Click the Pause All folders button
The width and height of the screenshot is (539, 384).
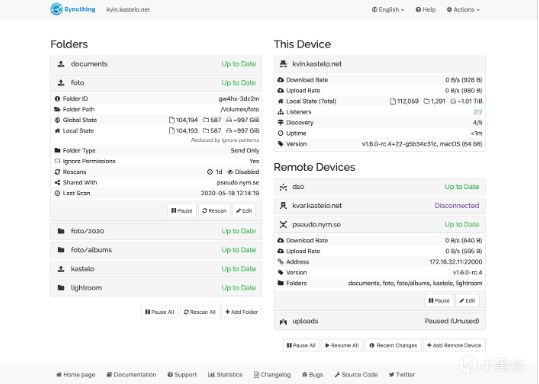click(x=160, y=312)
